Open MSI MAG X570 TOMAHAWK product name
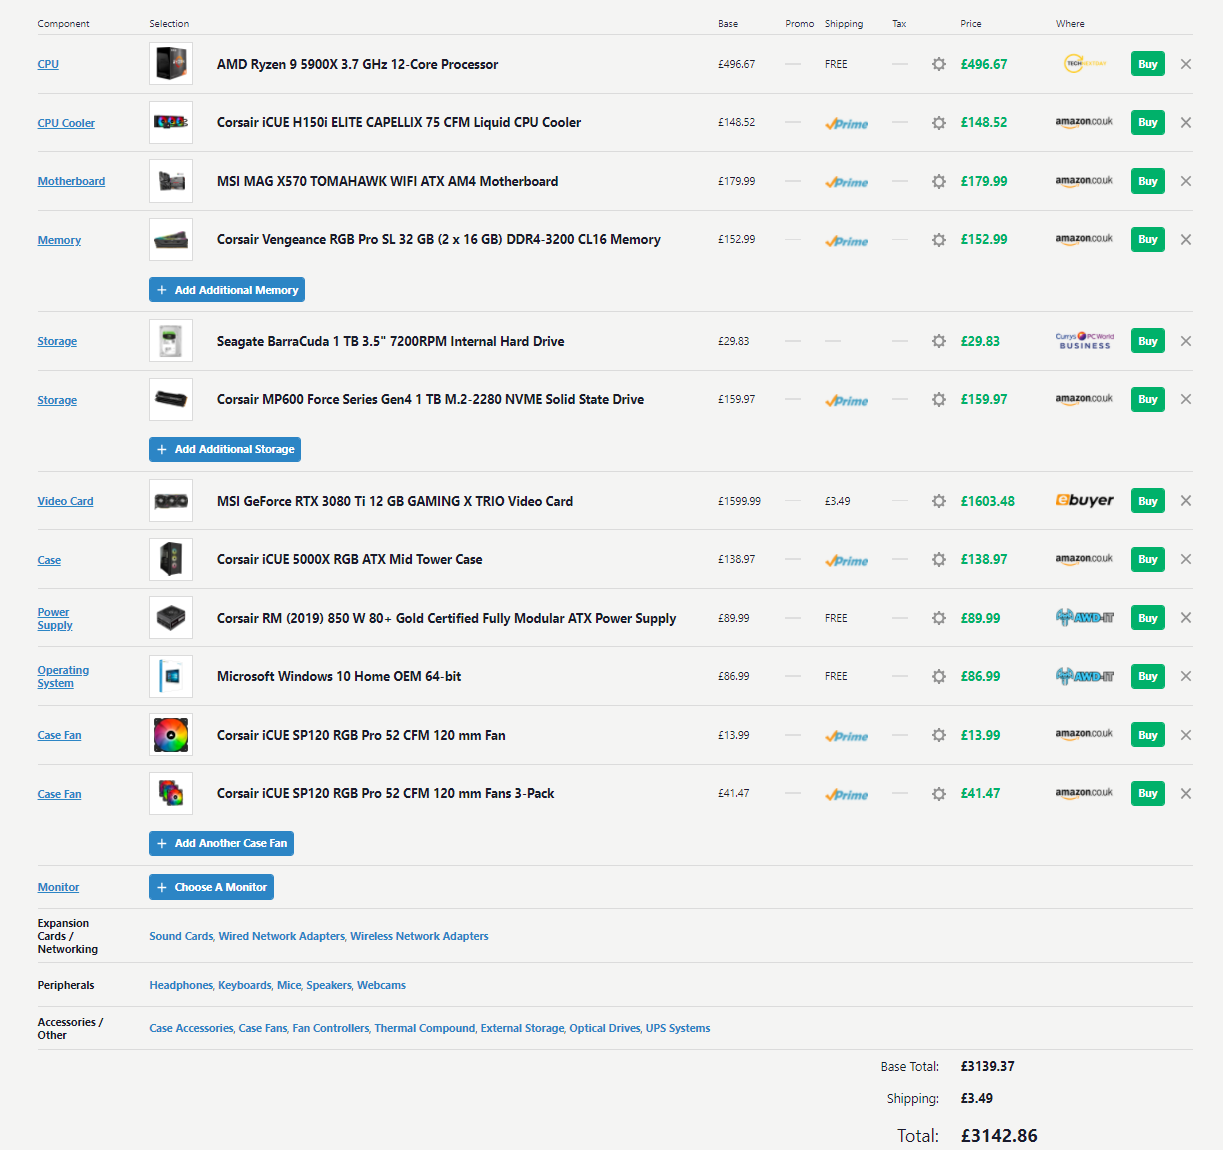 click(387, 181)
